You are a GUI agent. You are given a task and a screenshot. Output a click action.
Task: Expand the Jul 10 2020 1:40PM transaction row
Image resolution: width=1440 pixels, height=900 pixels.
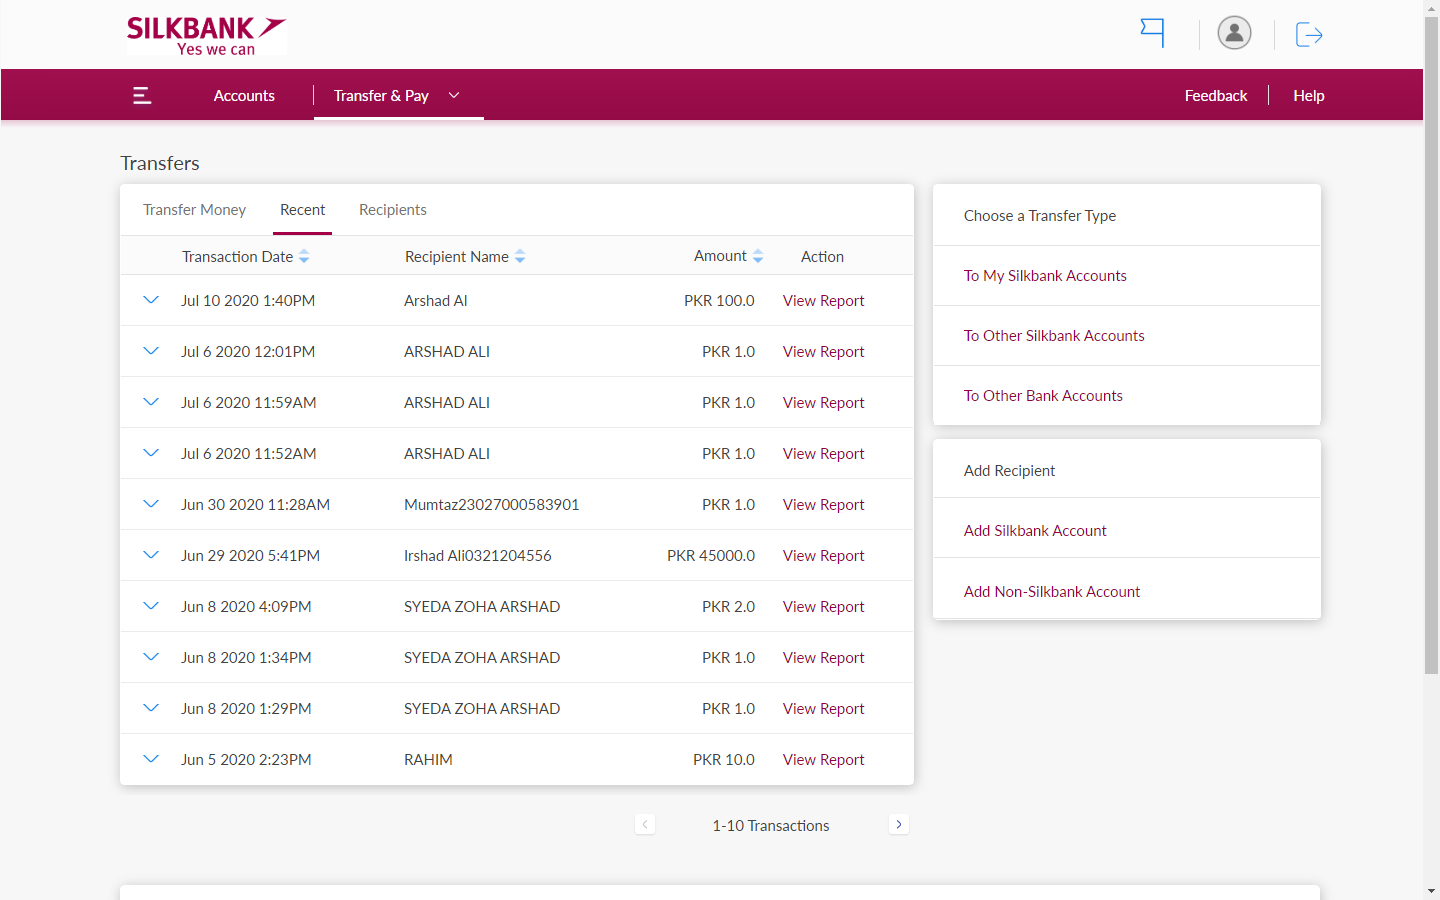[x=151, y=300]
